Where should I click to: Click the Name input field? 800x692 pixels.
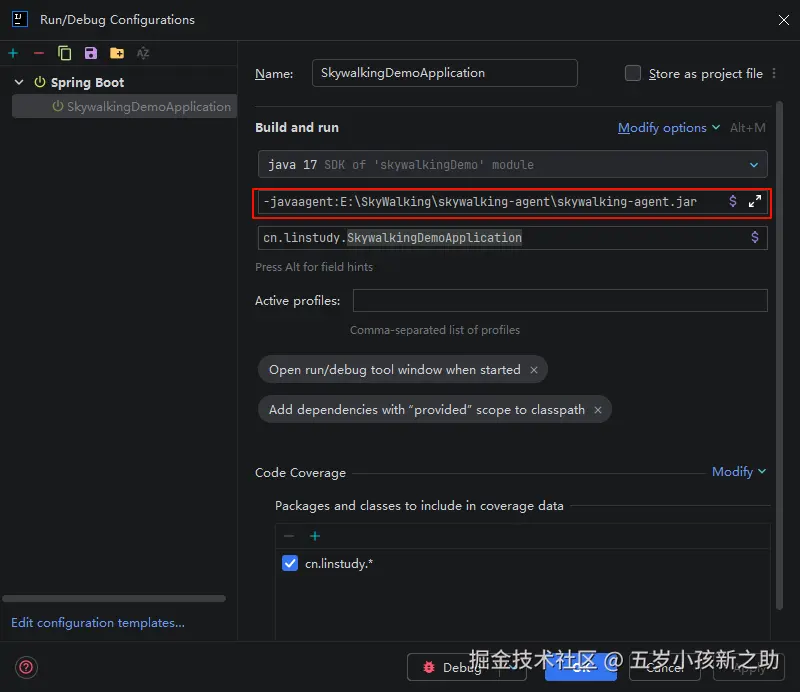pyautogui.click(x=444, y=73)
